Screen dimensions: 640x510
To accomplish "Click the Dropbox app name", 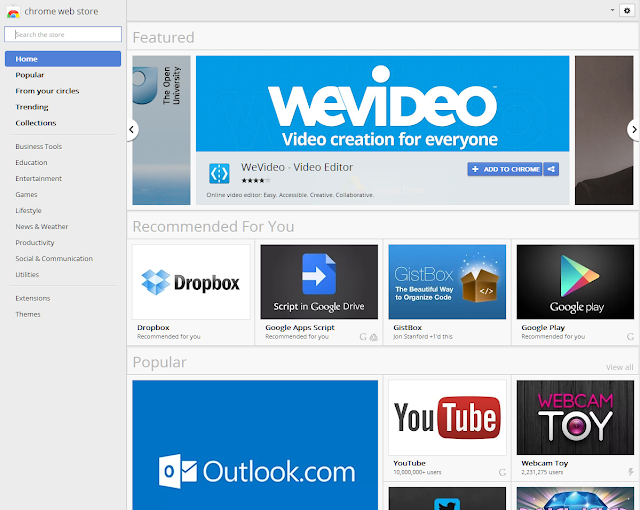I will click(x=153, y=328).
